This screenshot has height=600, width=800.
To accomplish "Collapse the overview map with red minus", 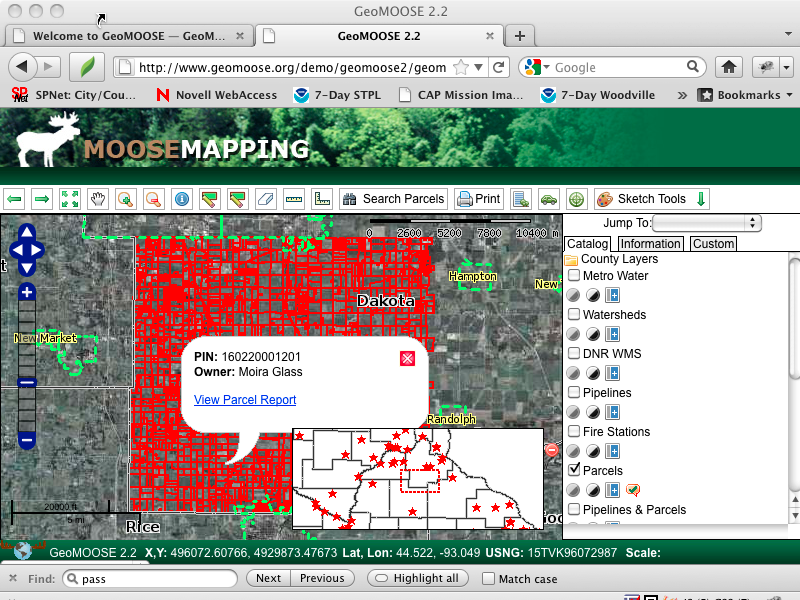I will tap(552, 450).
